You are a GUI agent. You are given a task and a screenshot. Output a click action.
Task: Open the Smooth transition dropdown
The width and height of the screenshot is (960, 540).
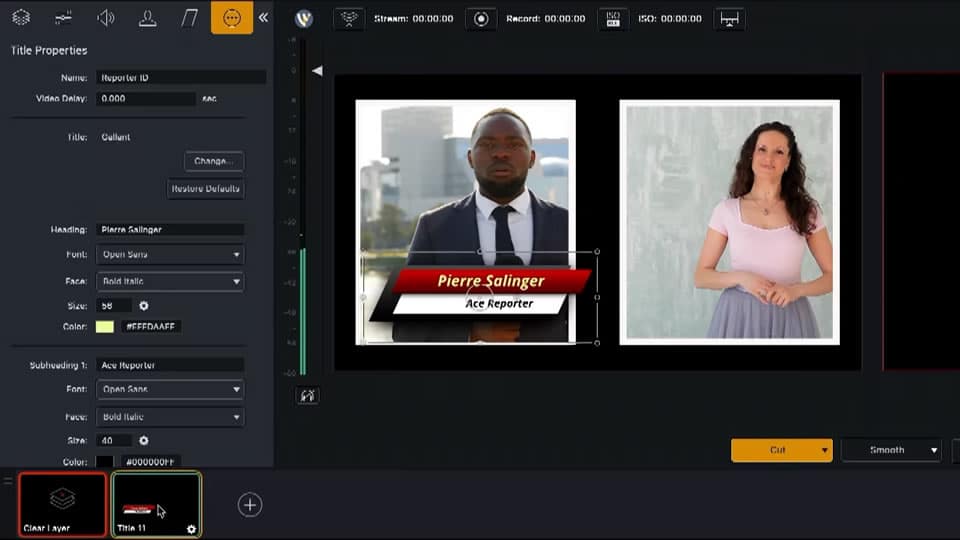point(890,450)
